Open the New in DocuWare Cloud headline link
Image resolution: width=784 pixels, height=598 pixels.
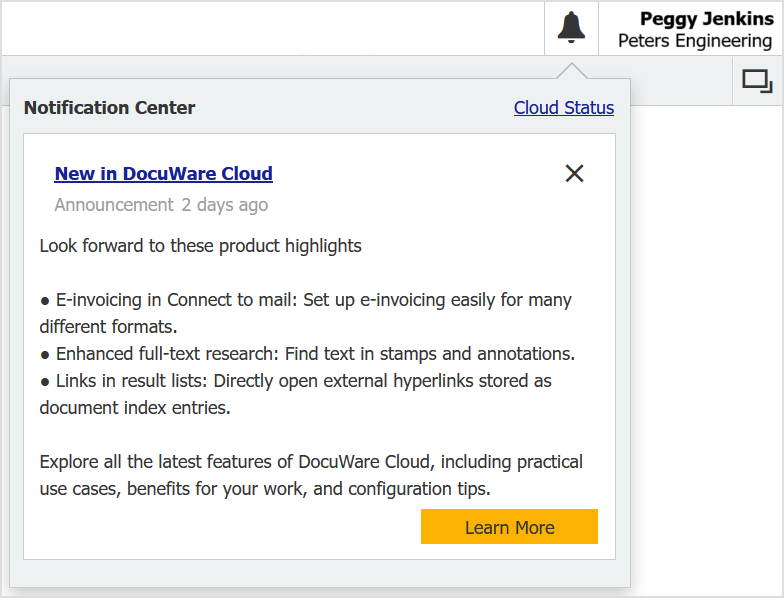pyautogui.click(x=163, y=173)
